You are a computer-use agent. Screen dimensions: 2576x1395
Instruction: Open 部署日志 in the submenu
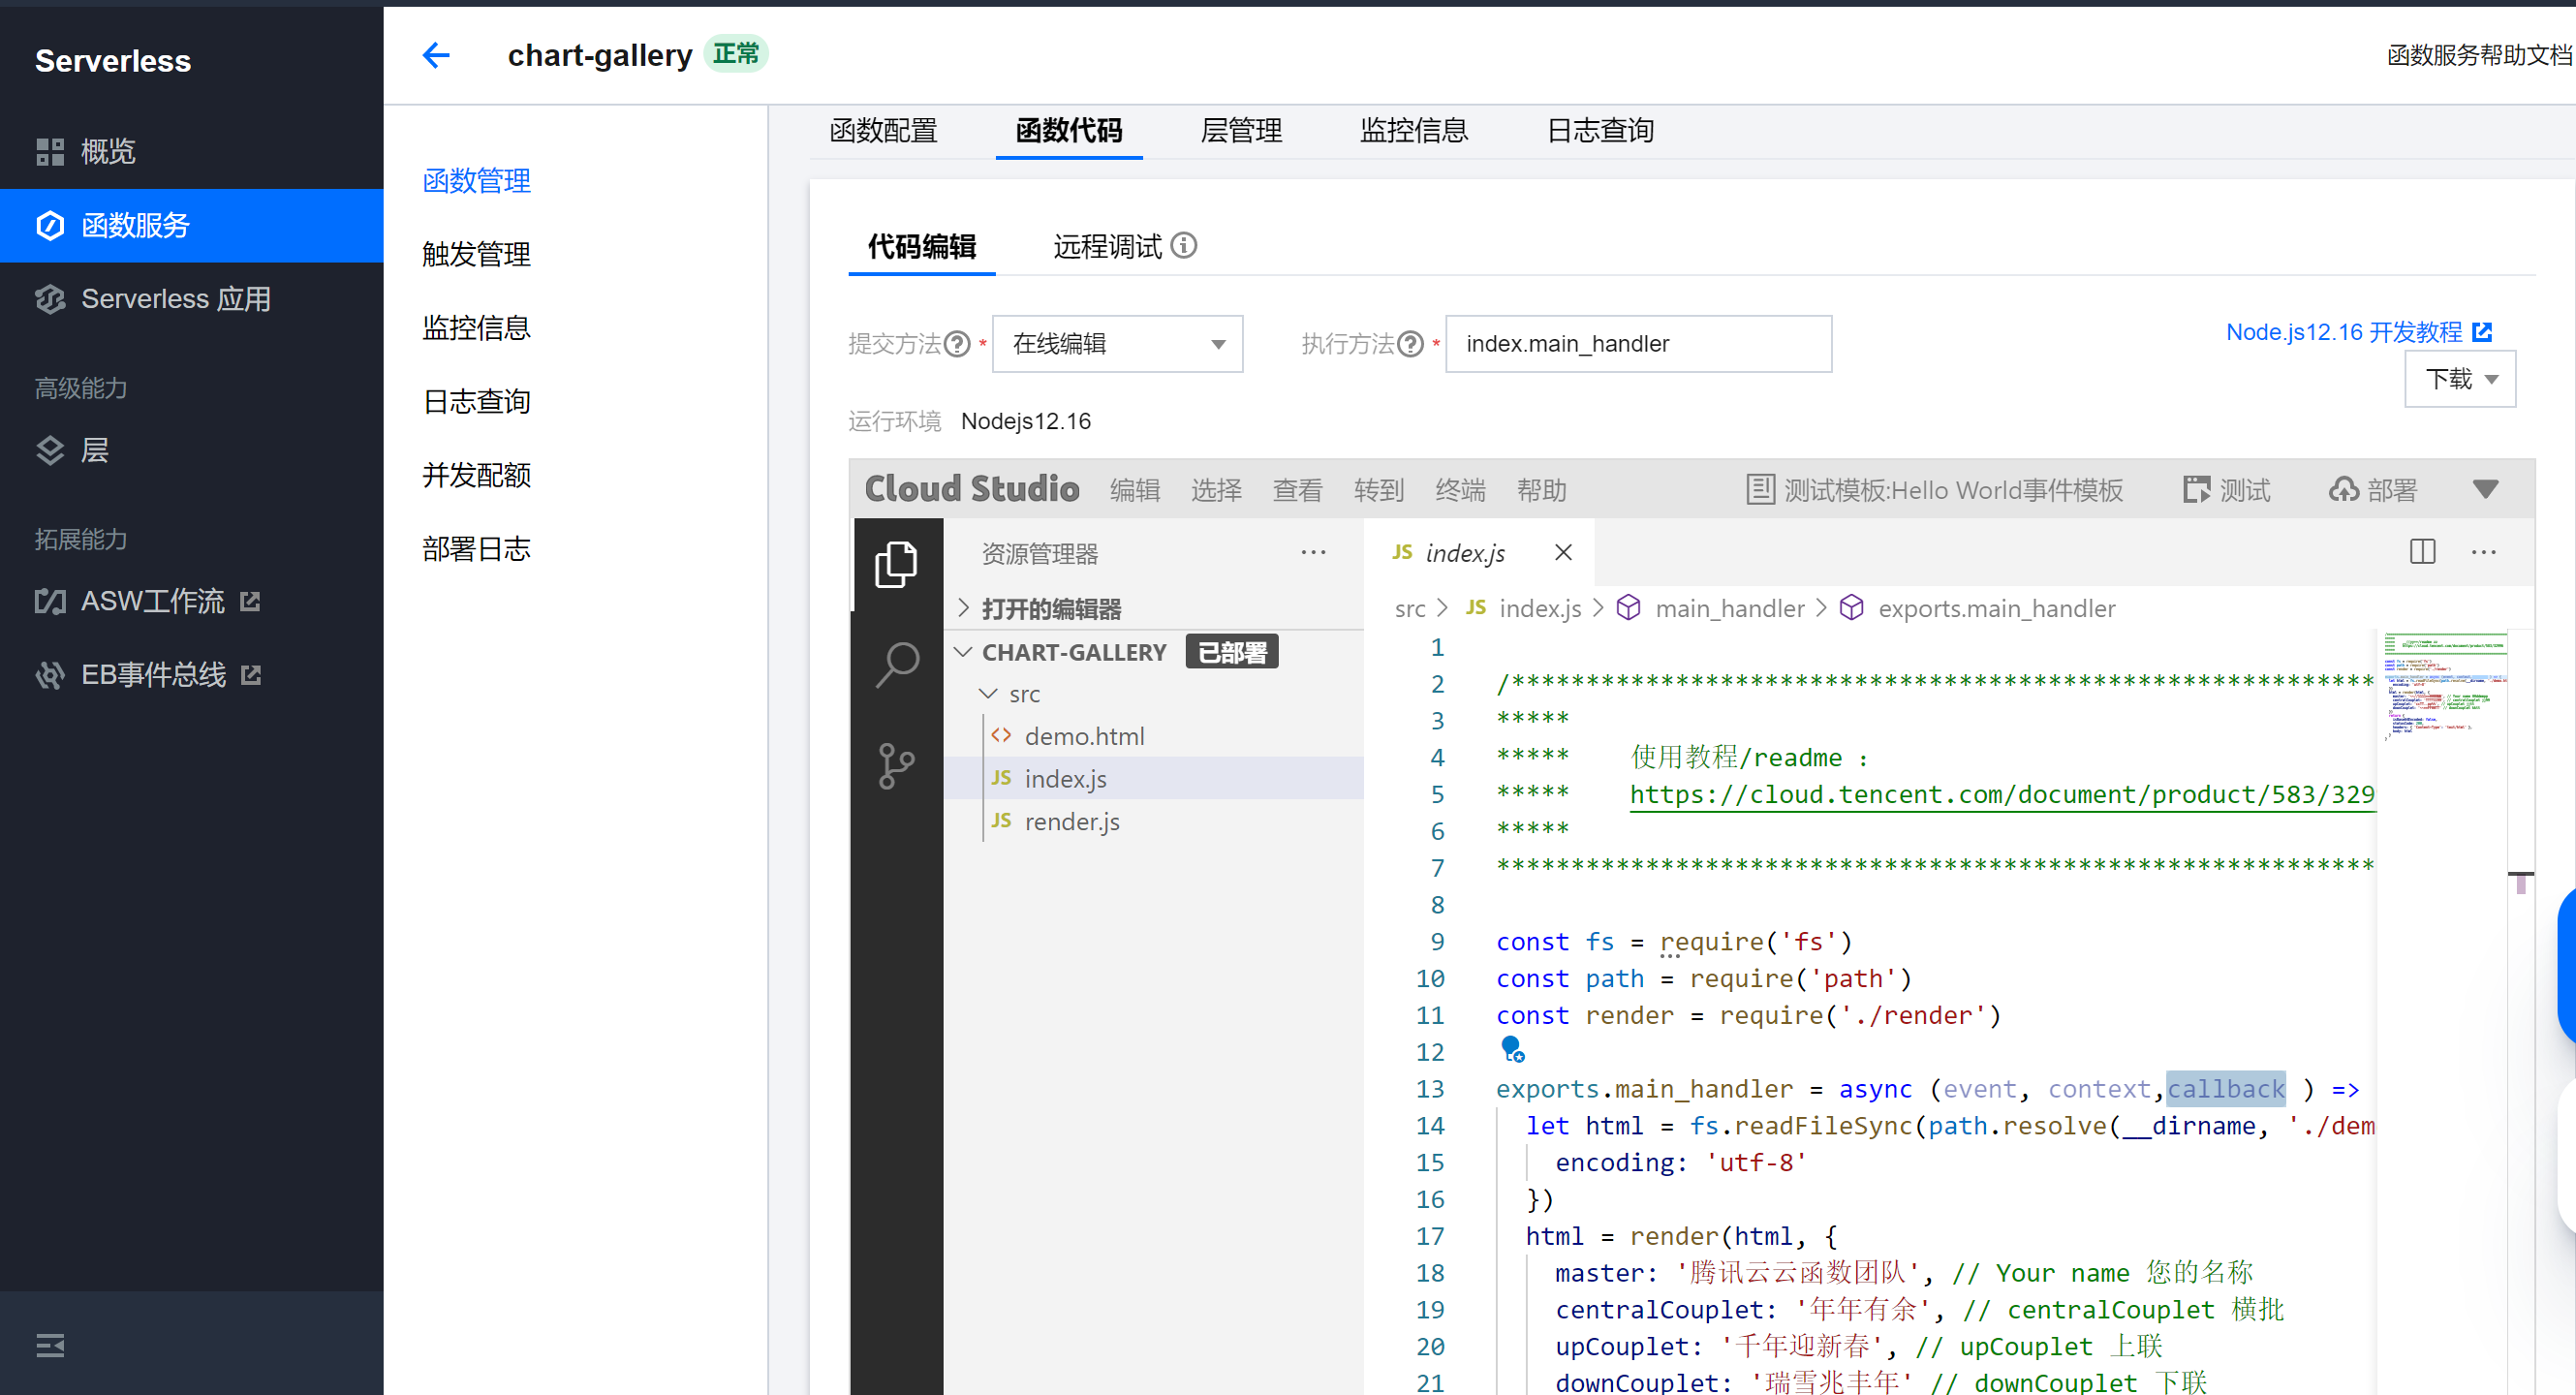[476, 549]
